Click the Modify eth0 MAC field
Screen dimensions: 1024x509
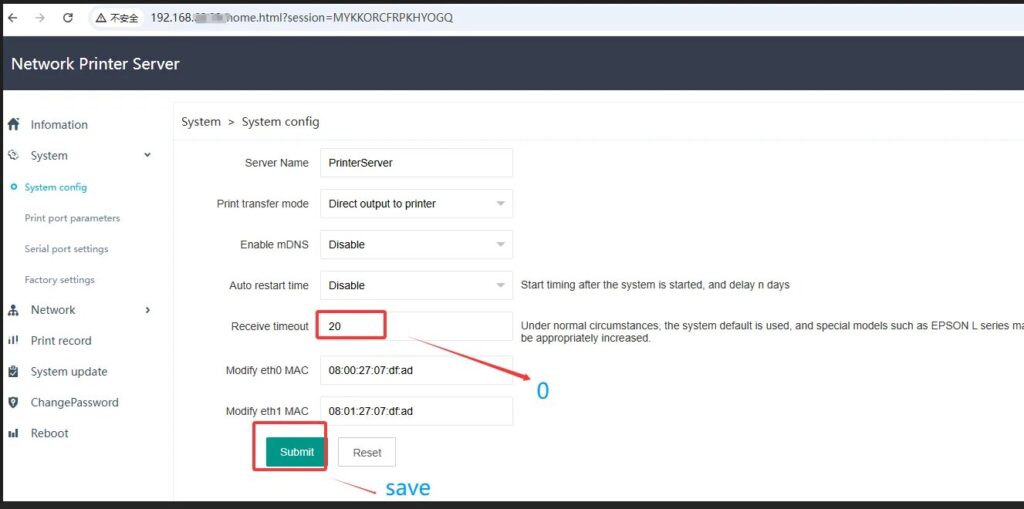416,370
